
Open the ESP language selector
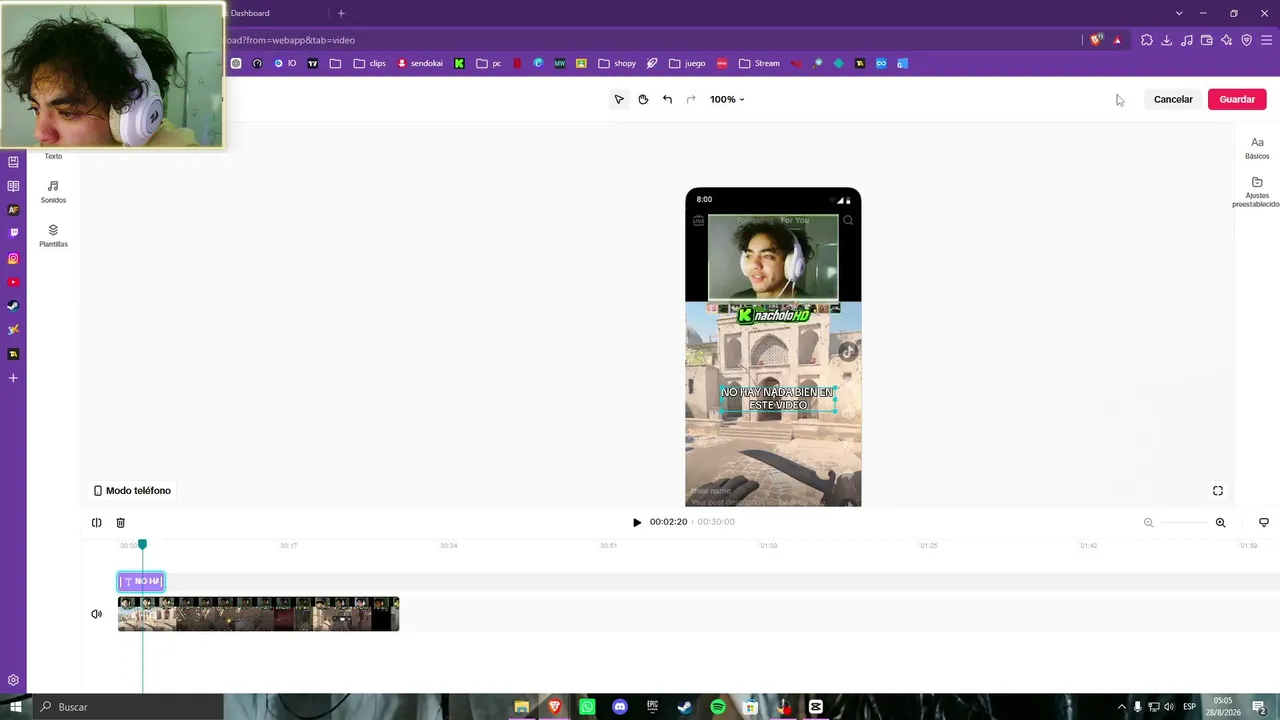click(1189, 707)
